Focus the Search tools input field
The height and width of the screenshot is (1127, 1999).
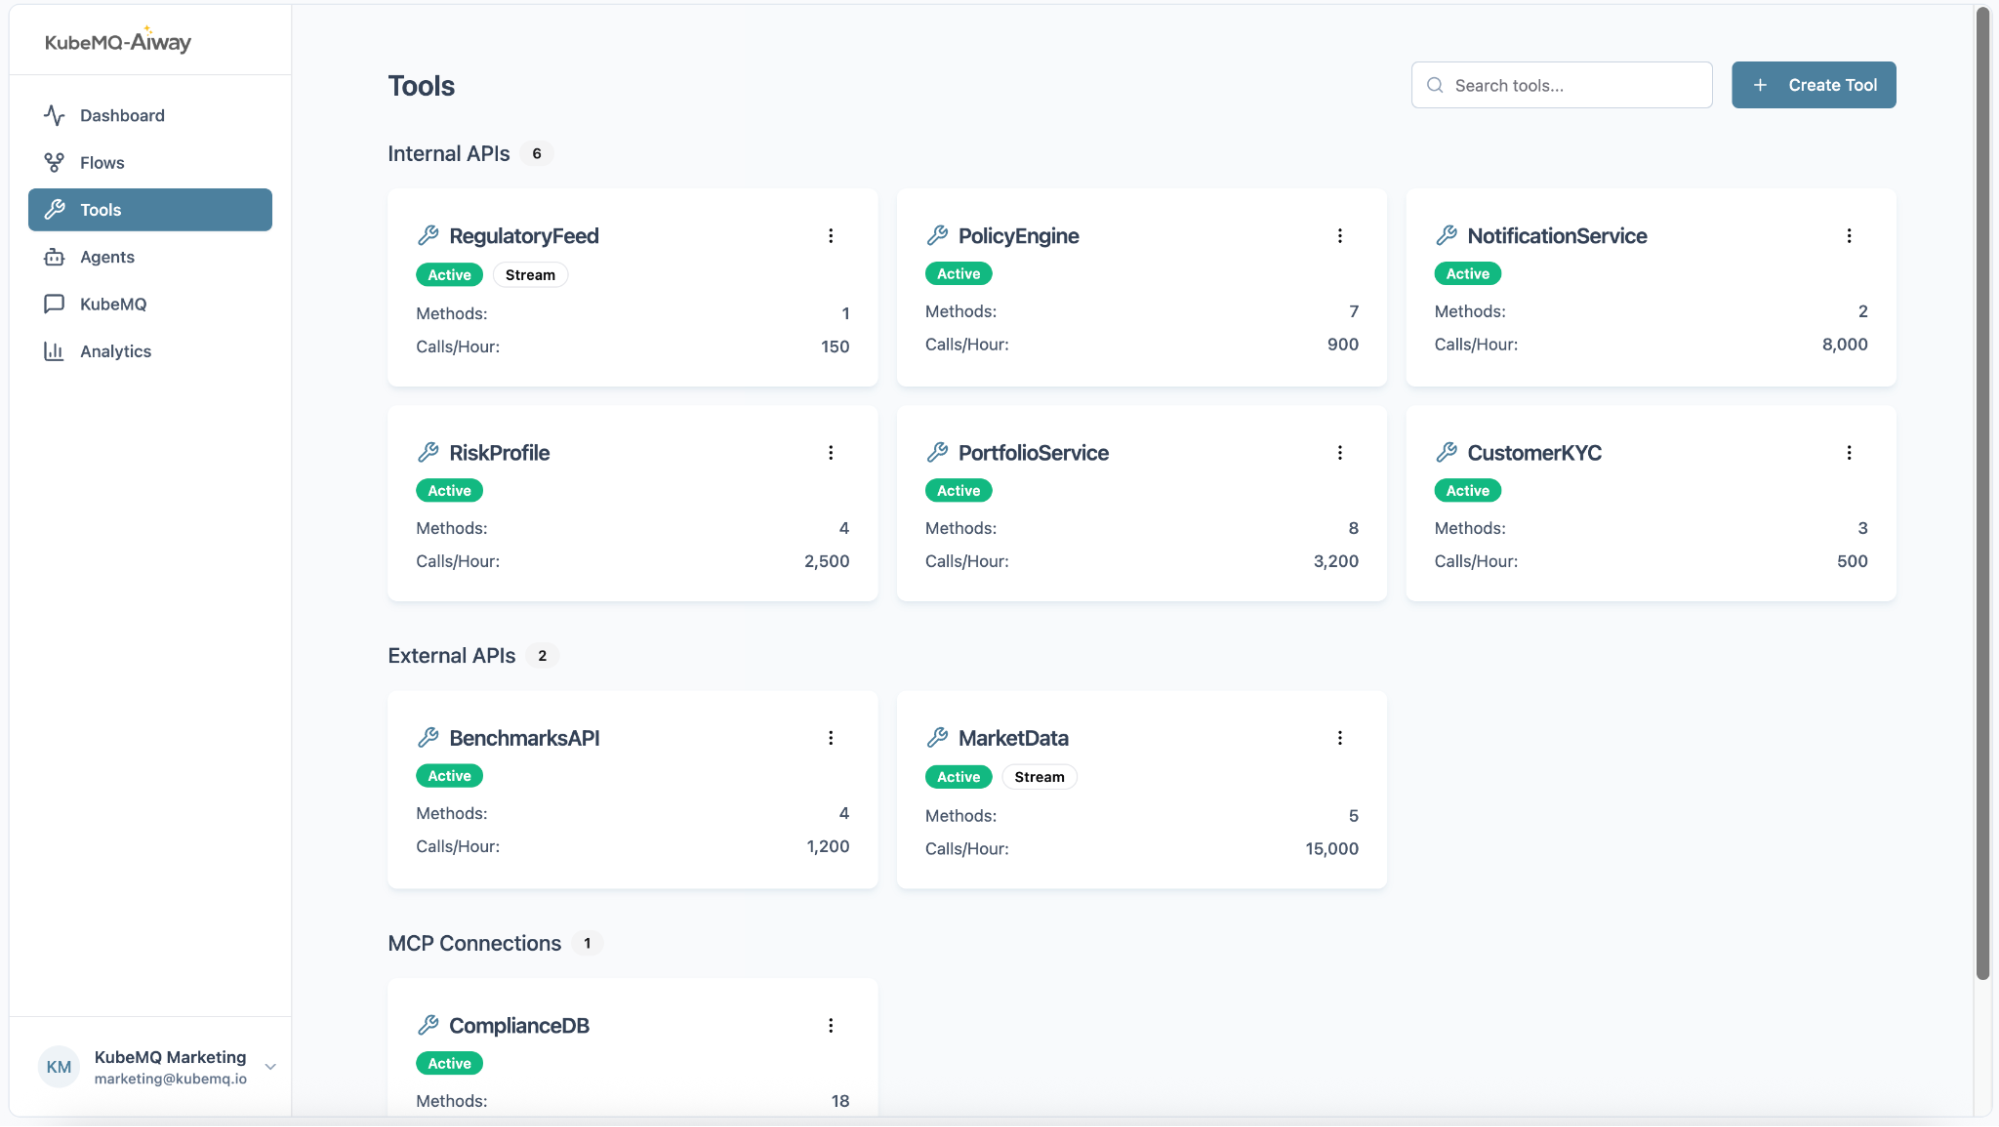pyautogui.click(x=1575, y=85)
